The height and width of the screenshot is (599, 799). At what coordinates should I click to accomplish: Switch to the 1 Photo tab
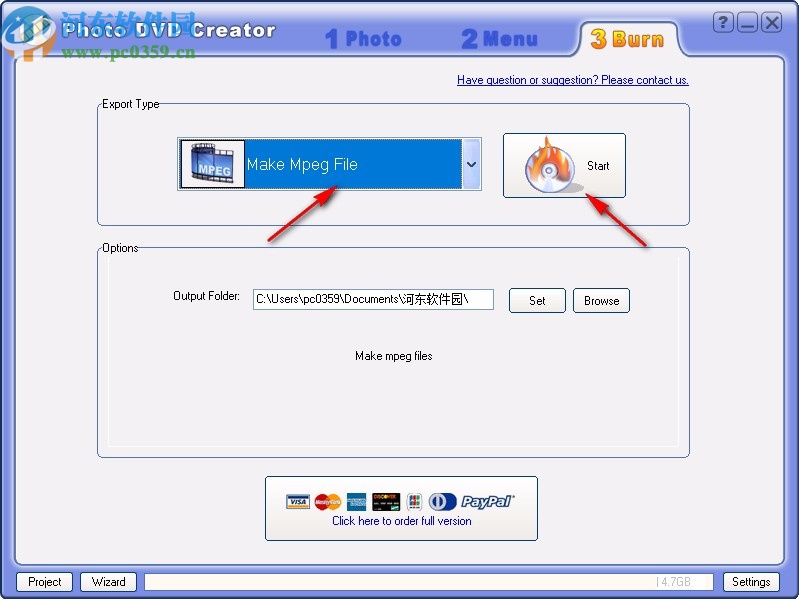click(363, 39)
